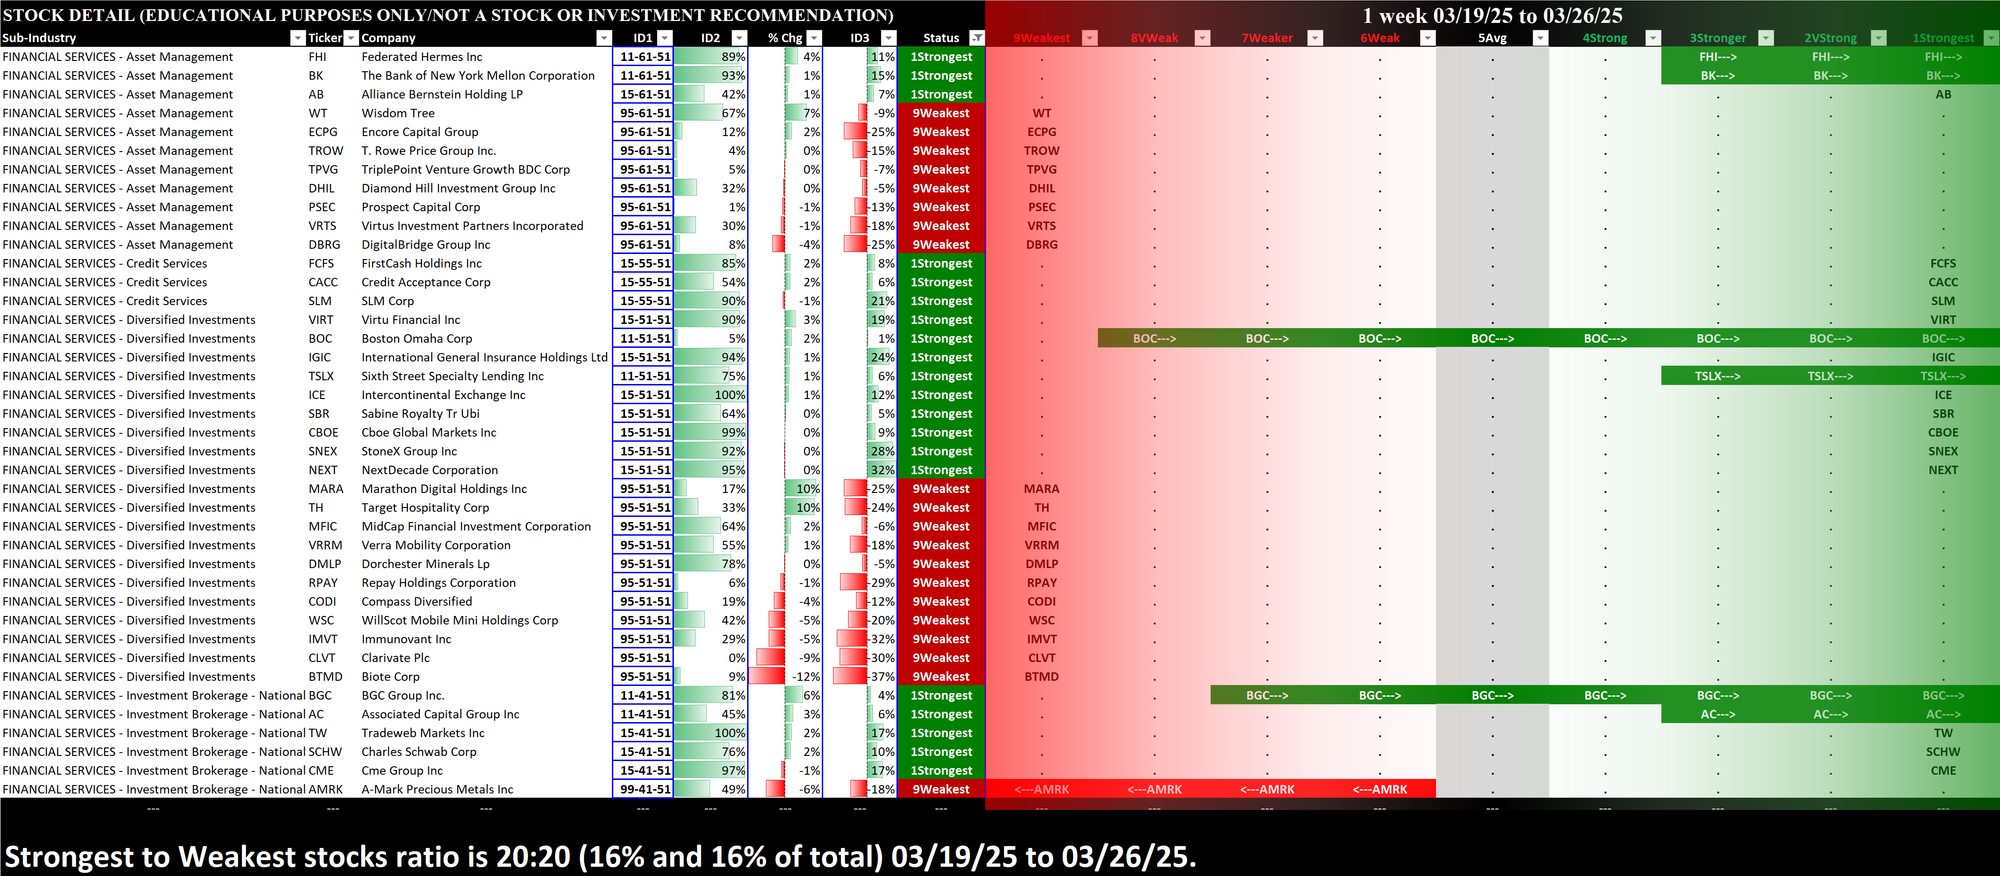Select the Alliance Bernstein Holding LP cell
This screenshot has height=876, width=2000.
pos(485,95)
